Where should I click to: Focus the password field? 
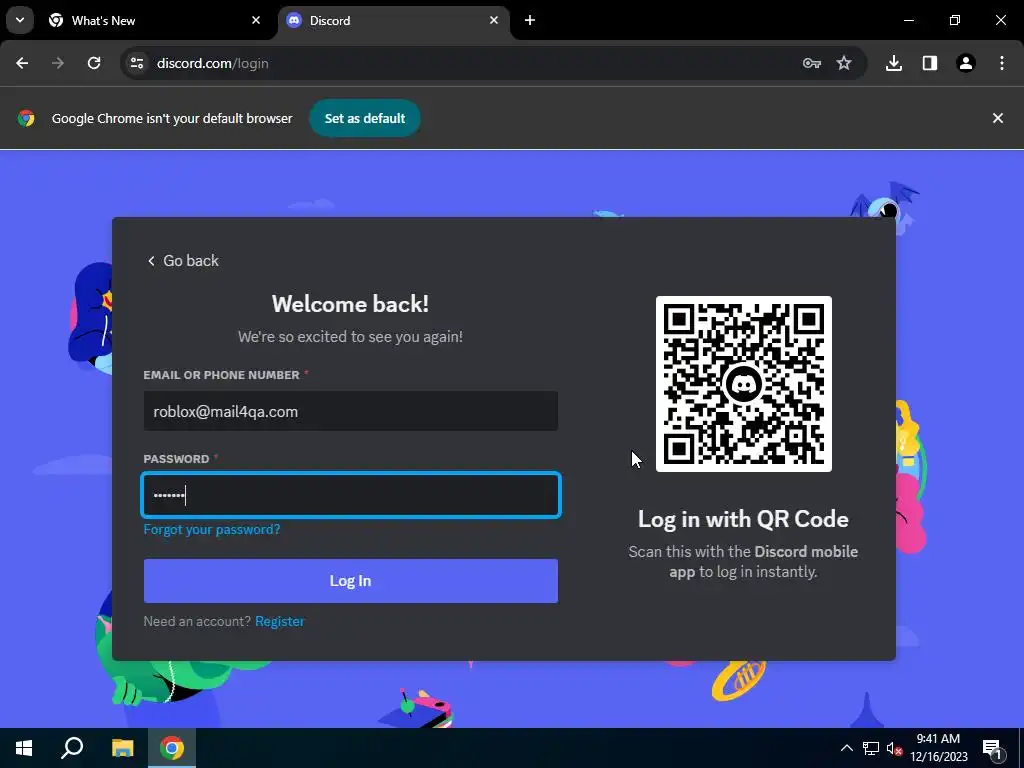[351, 495]
